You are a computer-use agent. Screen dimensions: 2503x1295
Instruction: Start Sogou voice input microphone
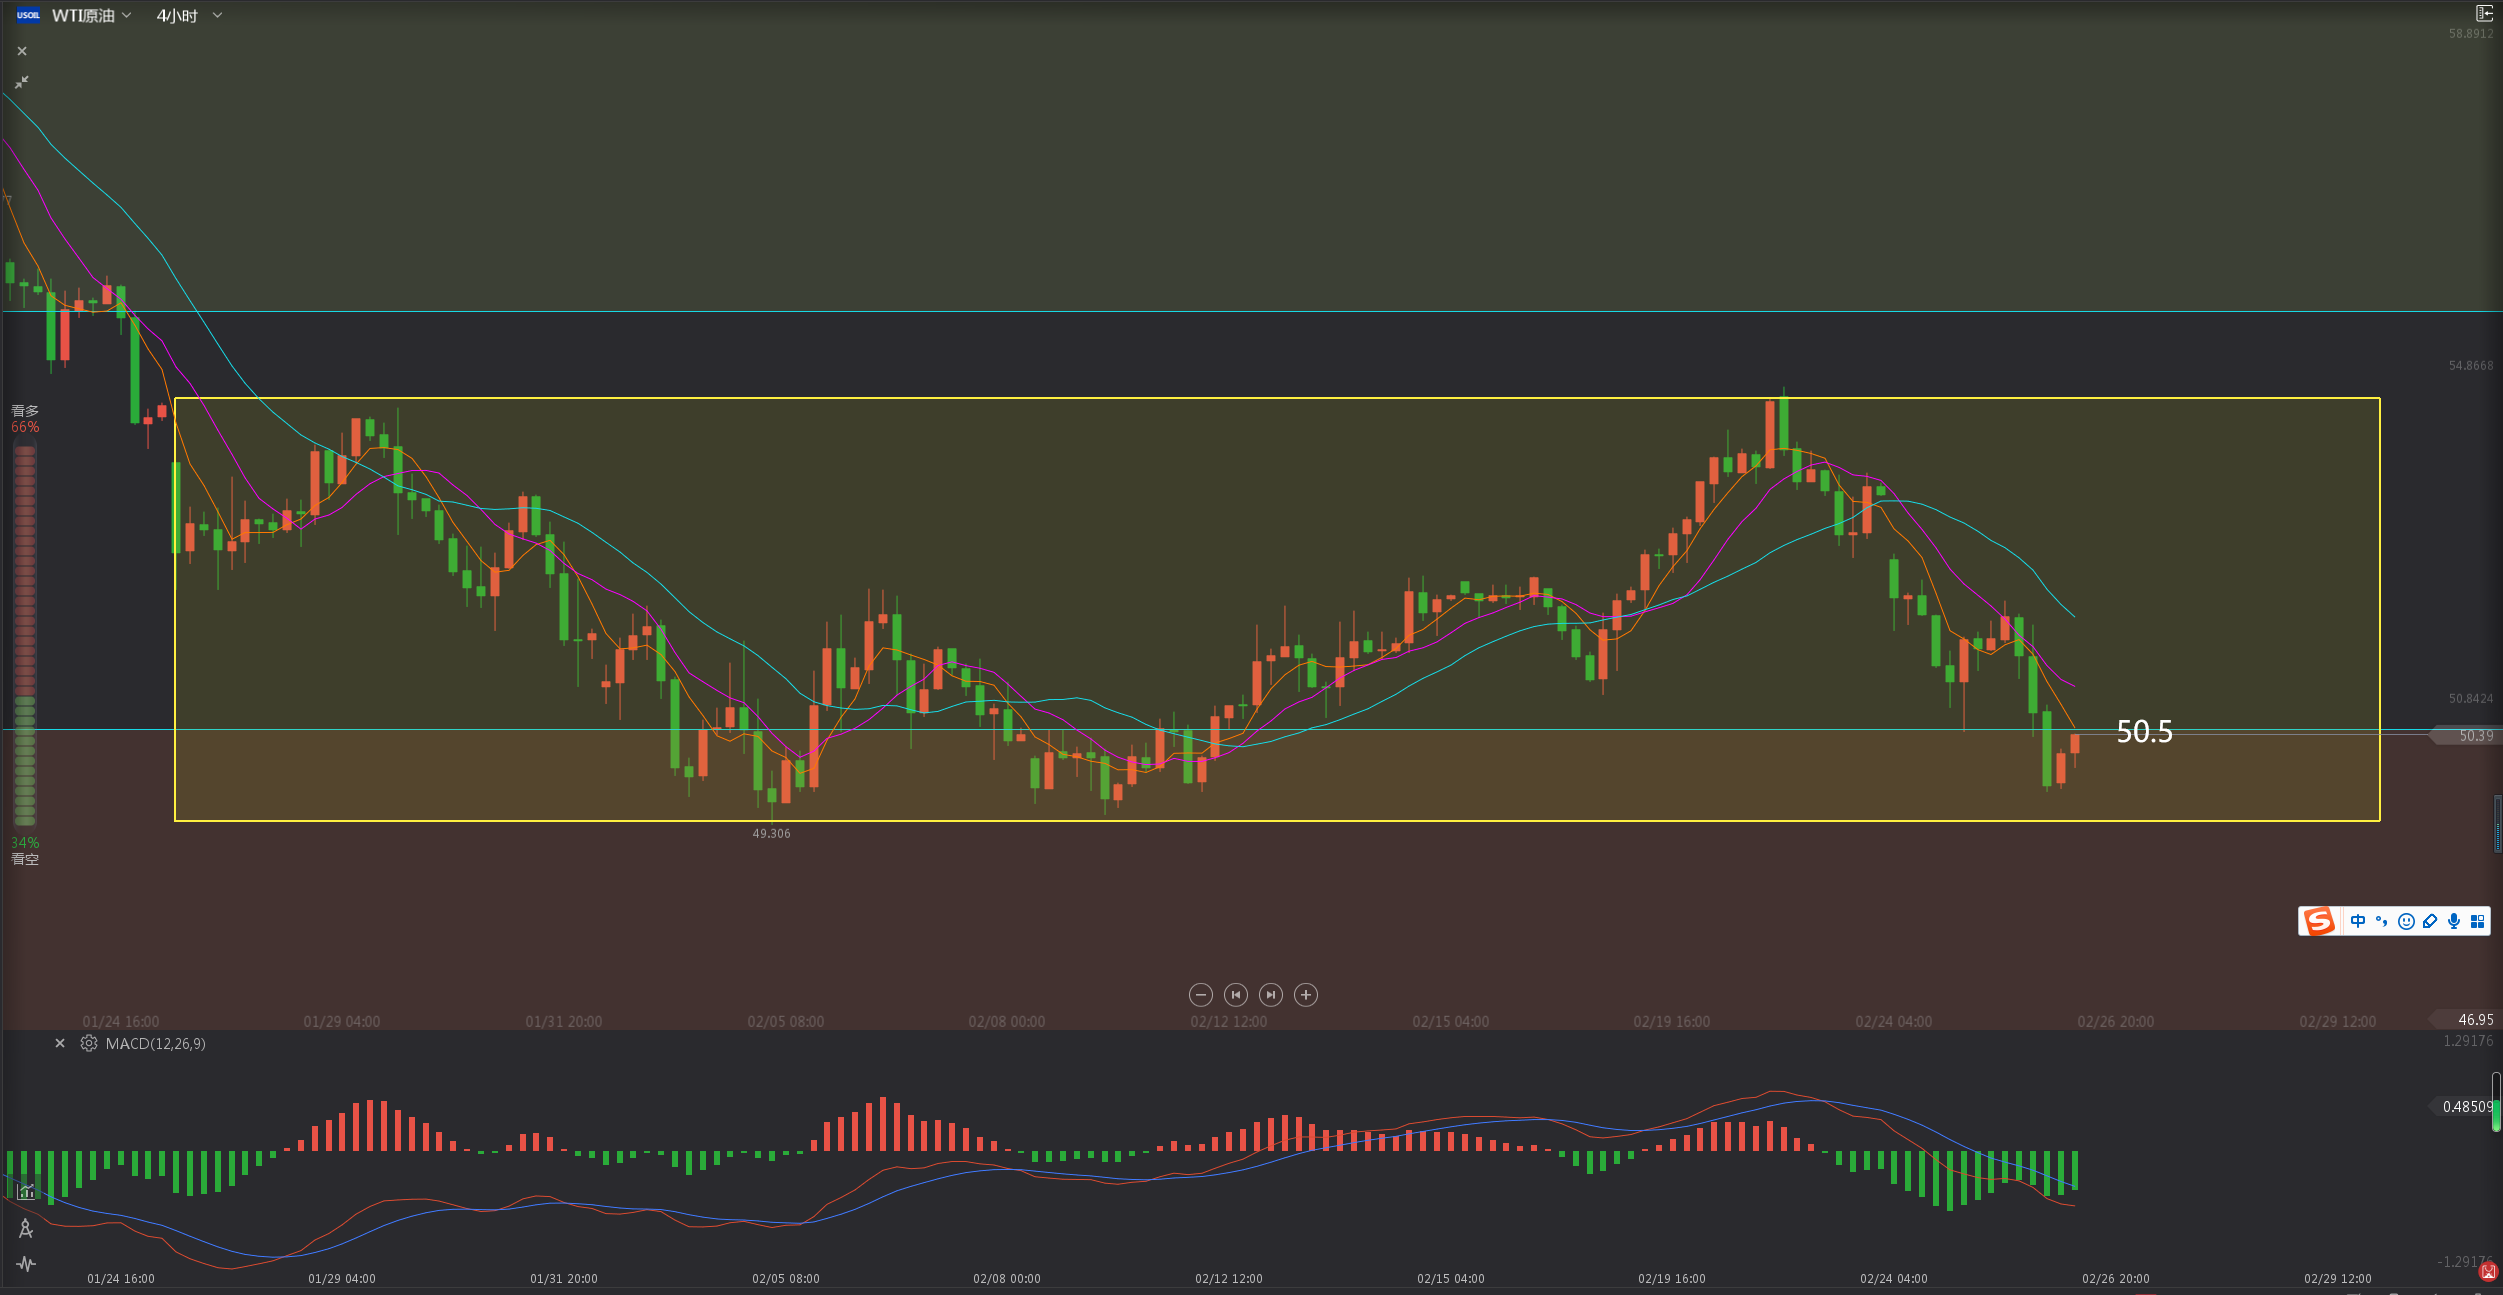(2454, 921)
